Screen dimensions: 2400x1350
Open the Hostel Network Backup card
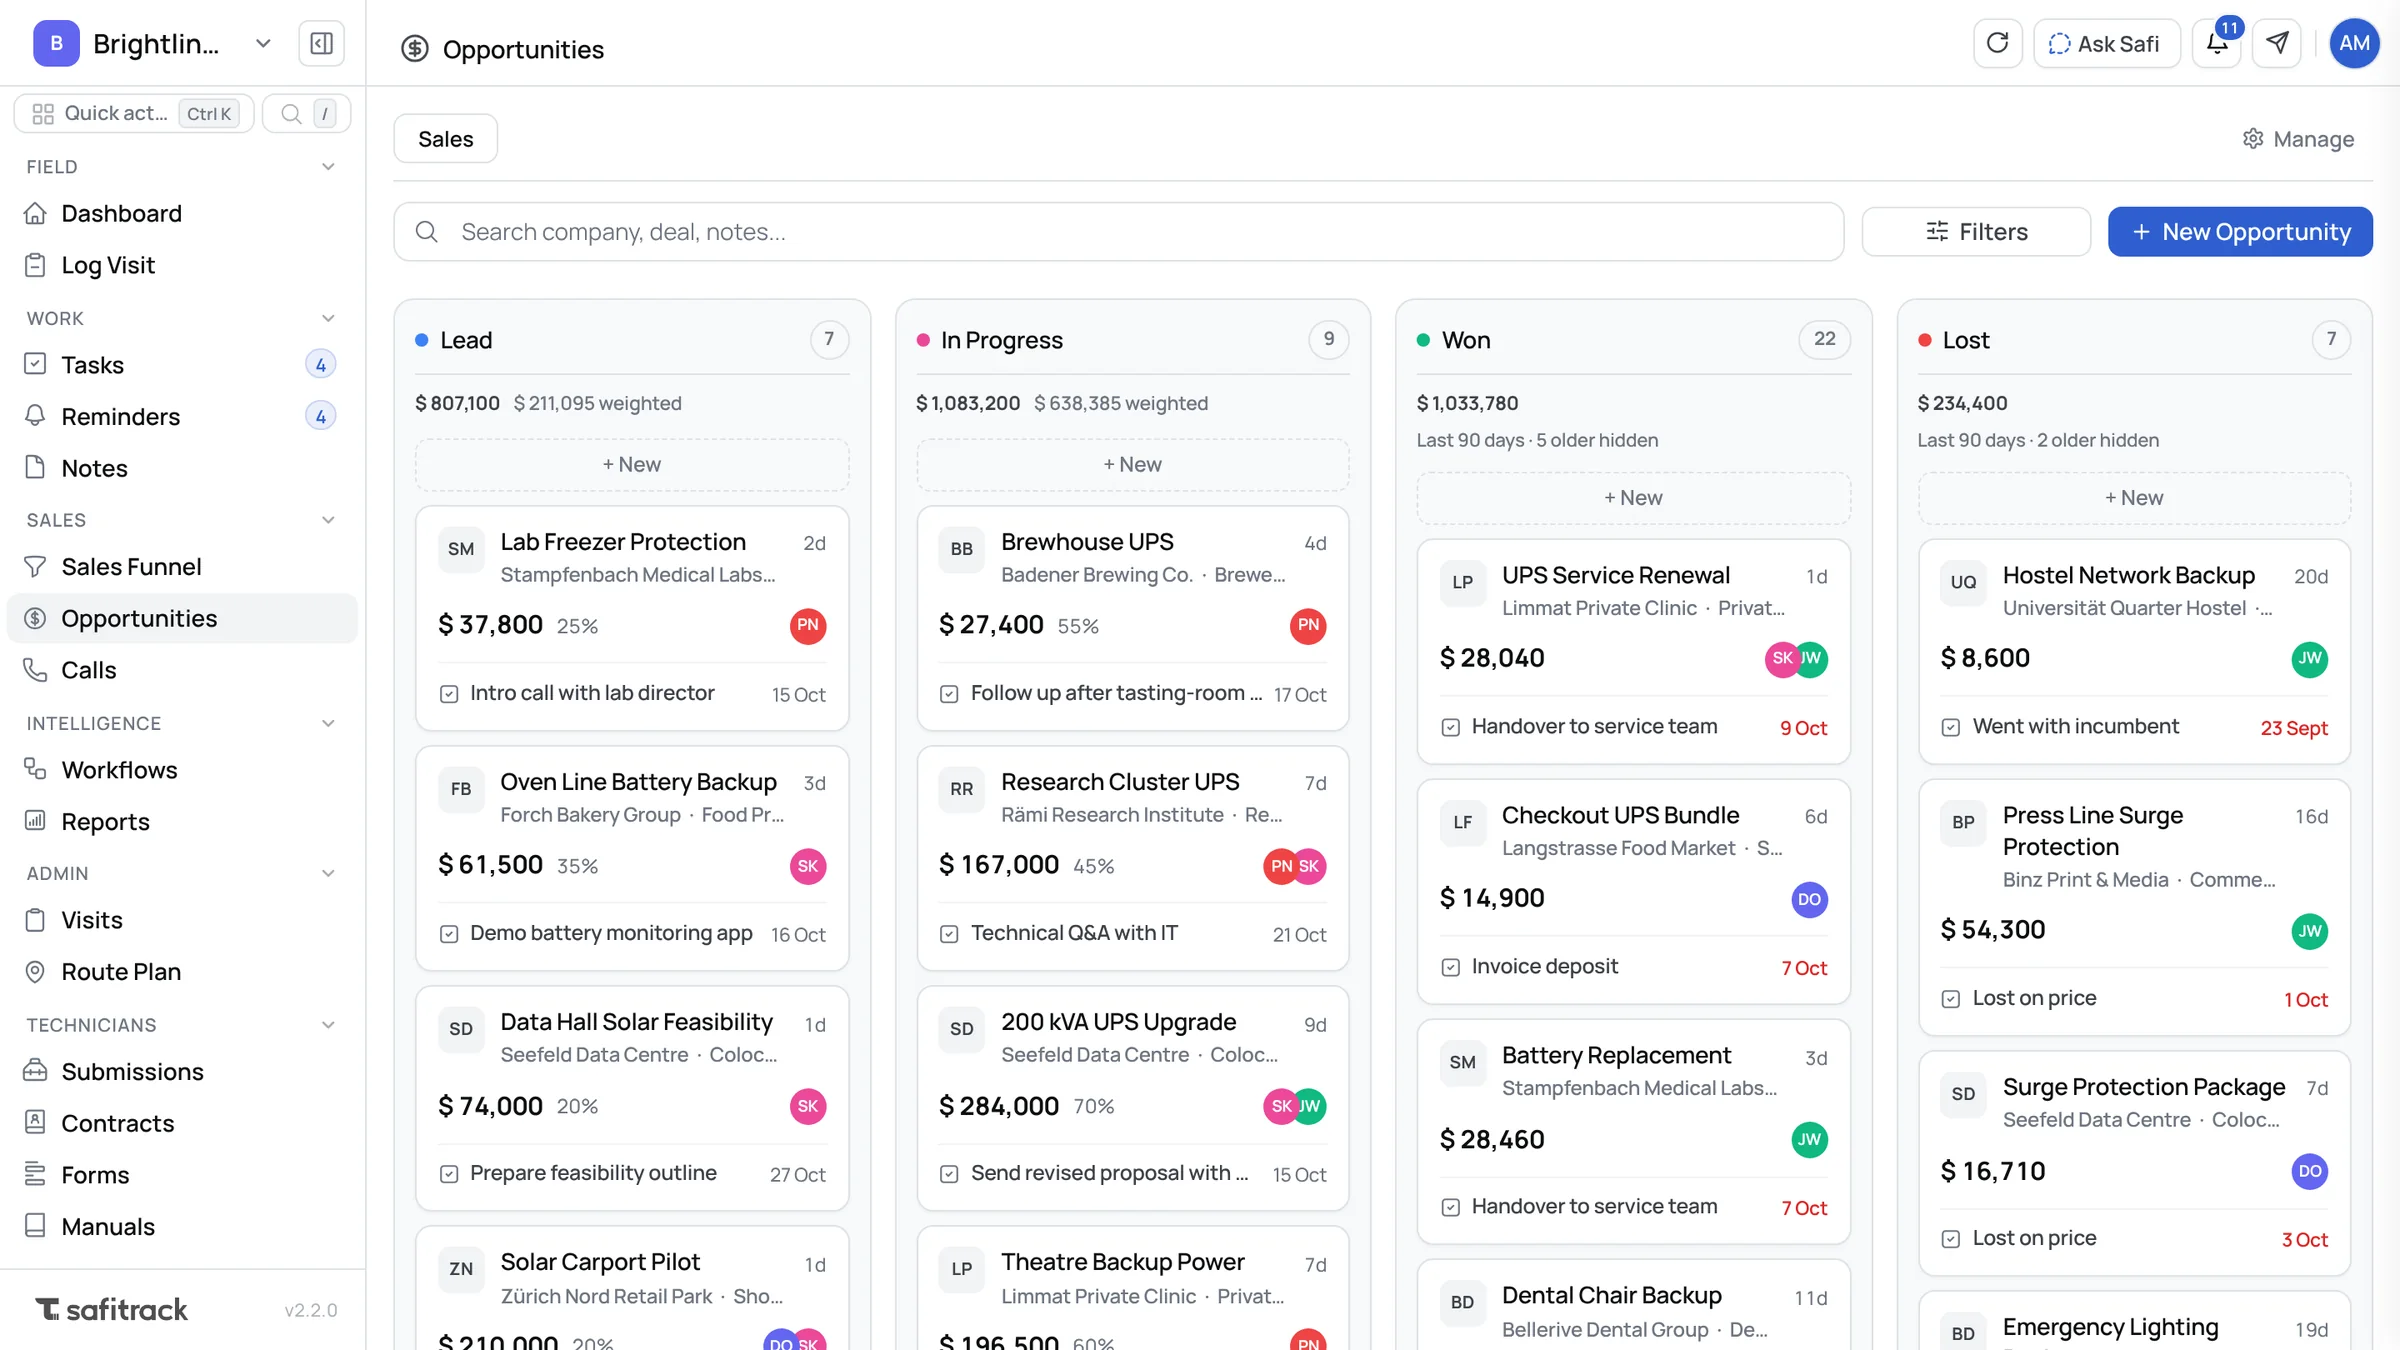2134,652
